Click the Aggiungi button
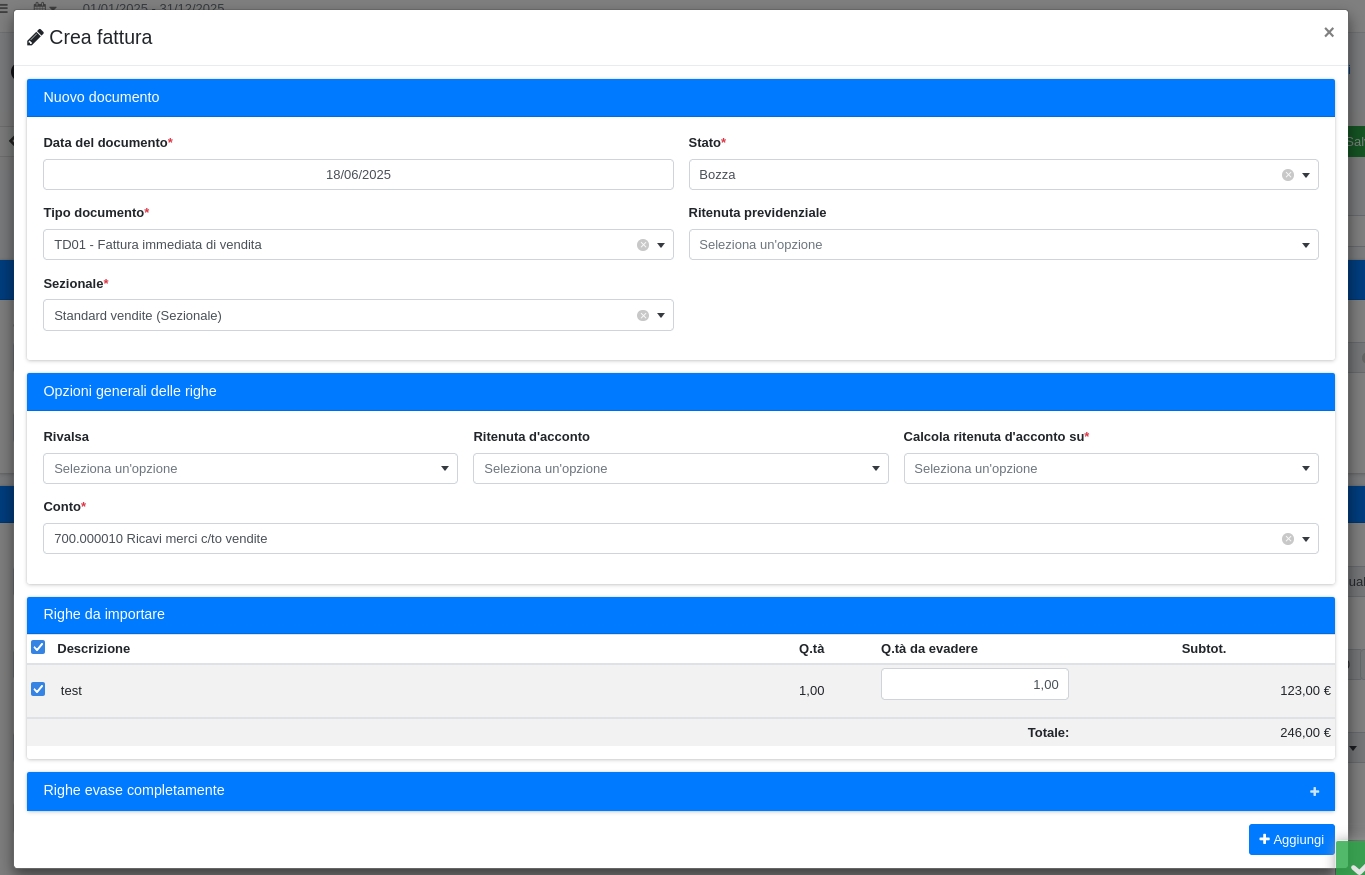This screenshot has width=1365, height=875. [1291, 840]
